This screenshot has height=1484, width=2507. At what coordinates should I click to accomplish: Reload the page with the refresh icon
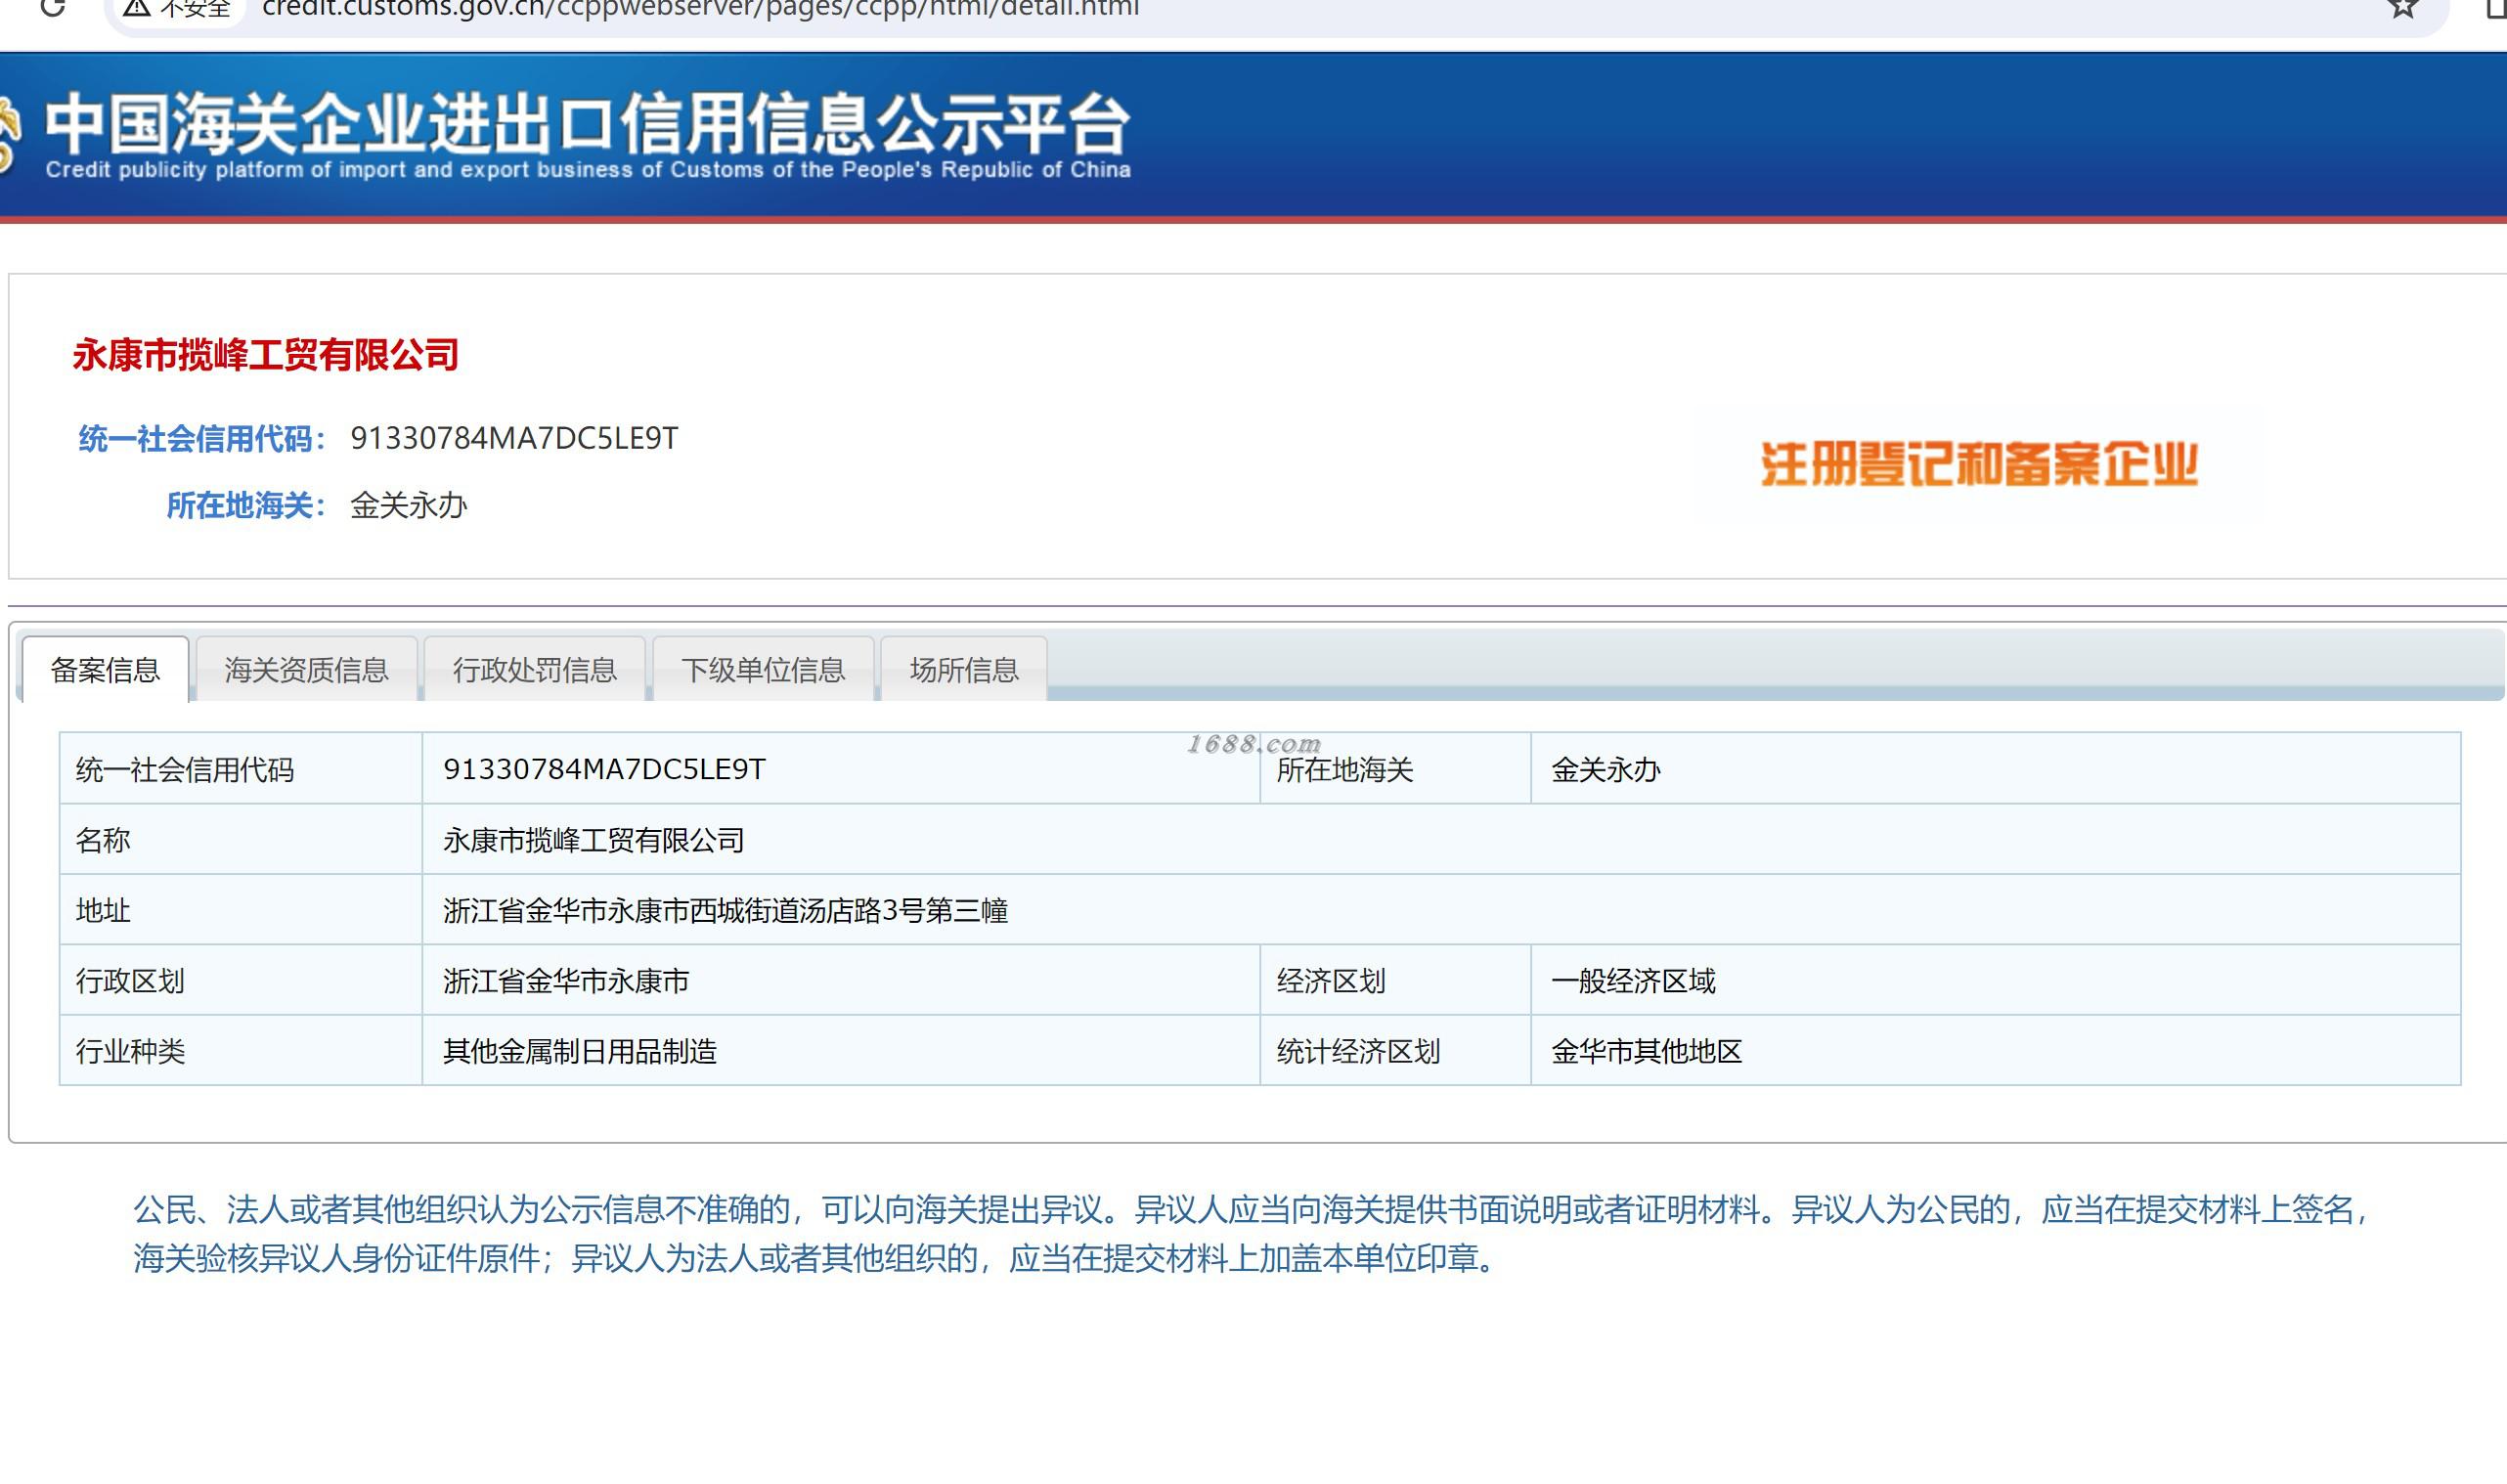point(52,7)
